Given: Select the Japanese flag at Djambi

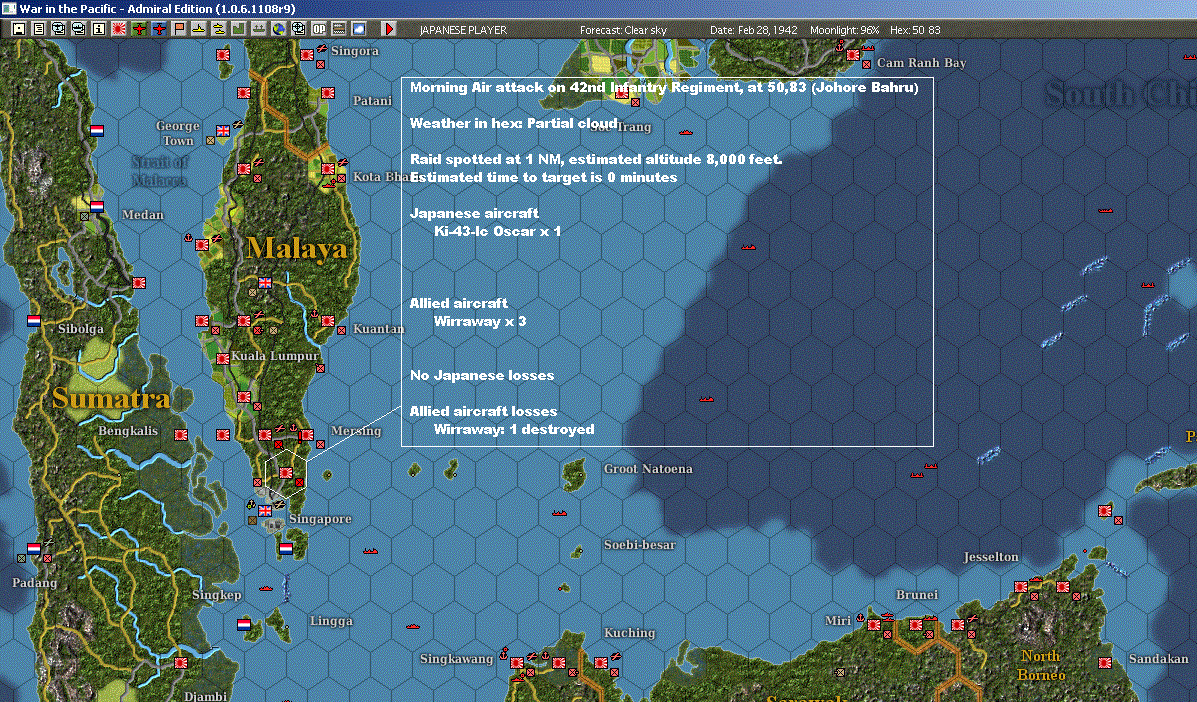Looking at the screenshot, I should (x=181, y=662).
